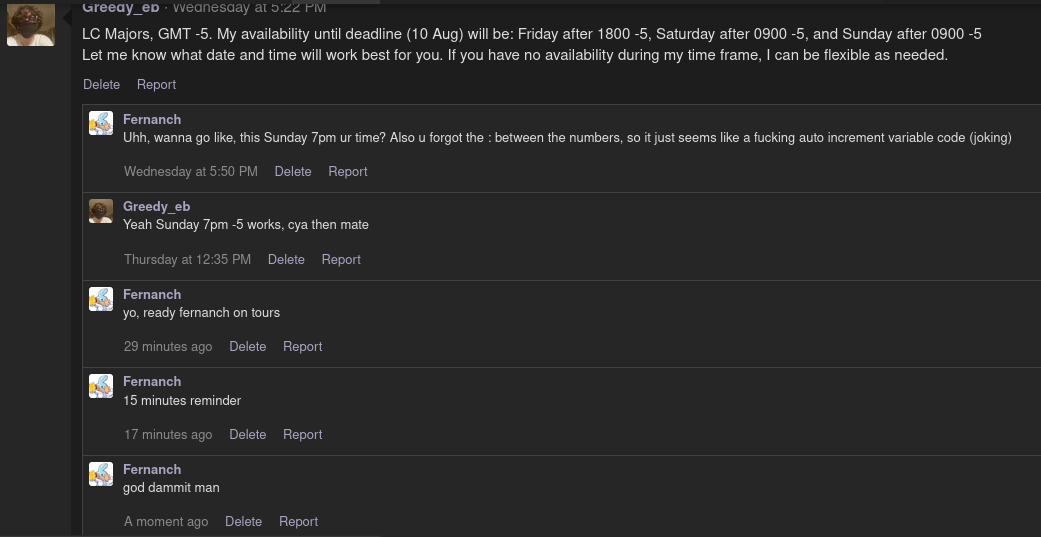Delete the Thursday 12:35 PM reply
Screen dimensions: 1041x537
[x=286, y=259]
